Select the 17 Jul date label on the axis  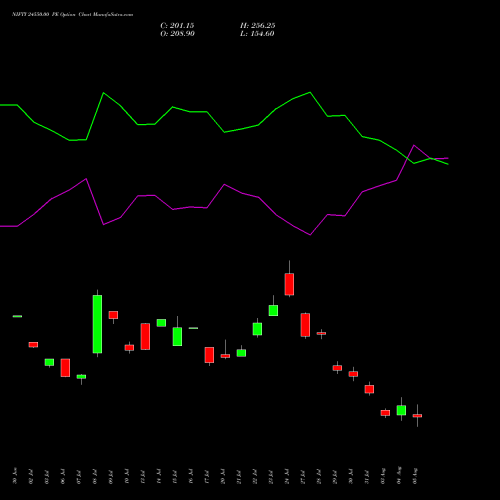tap(207, 477)
